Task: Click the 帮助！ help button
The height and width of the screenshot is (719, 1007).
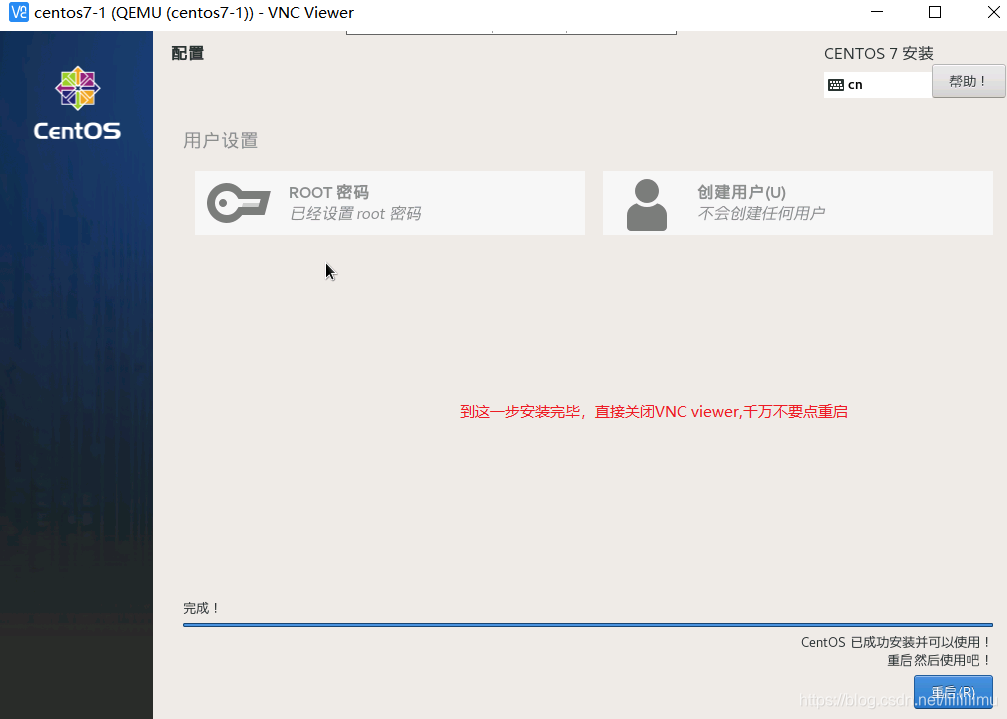Action: pyautogui.click(x=968, y=82)
